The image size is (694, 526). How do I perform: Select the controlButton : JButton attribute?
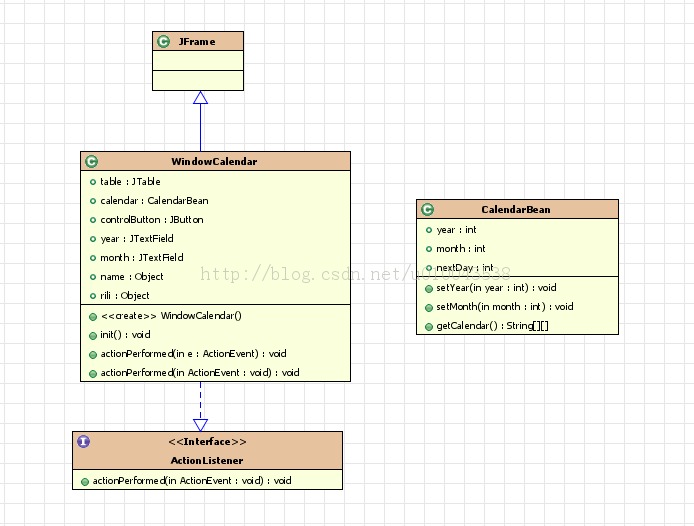(x=152, y=220)
